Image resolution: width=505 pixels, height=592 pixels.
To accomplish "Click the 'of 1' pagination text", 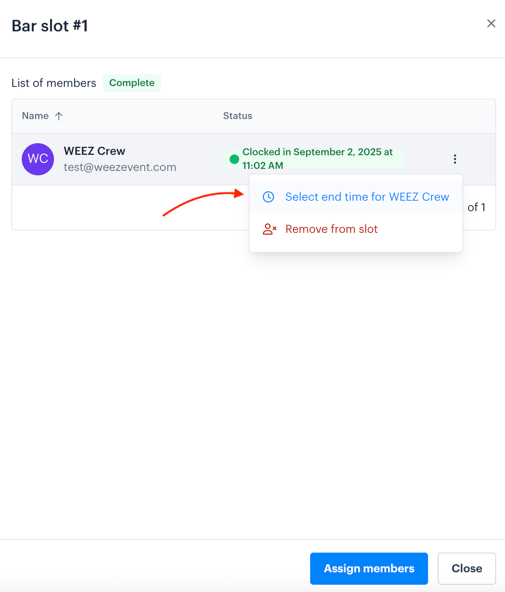I will (476, 207).
